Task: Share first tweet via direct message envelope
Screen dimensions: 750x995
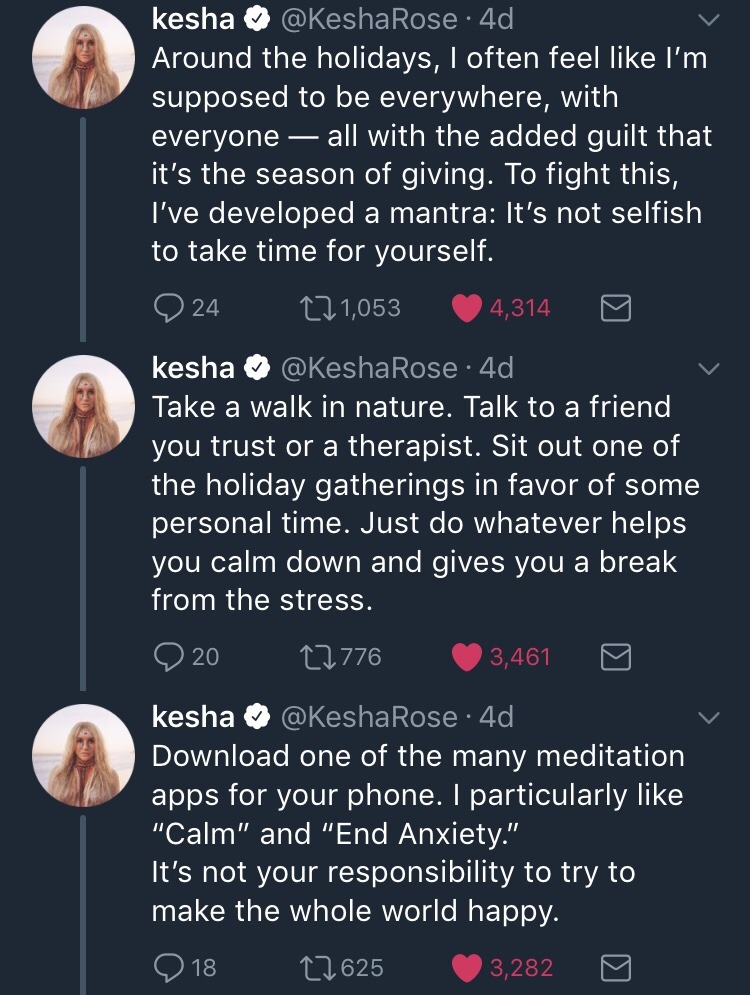Action: [x=615, y=309]
